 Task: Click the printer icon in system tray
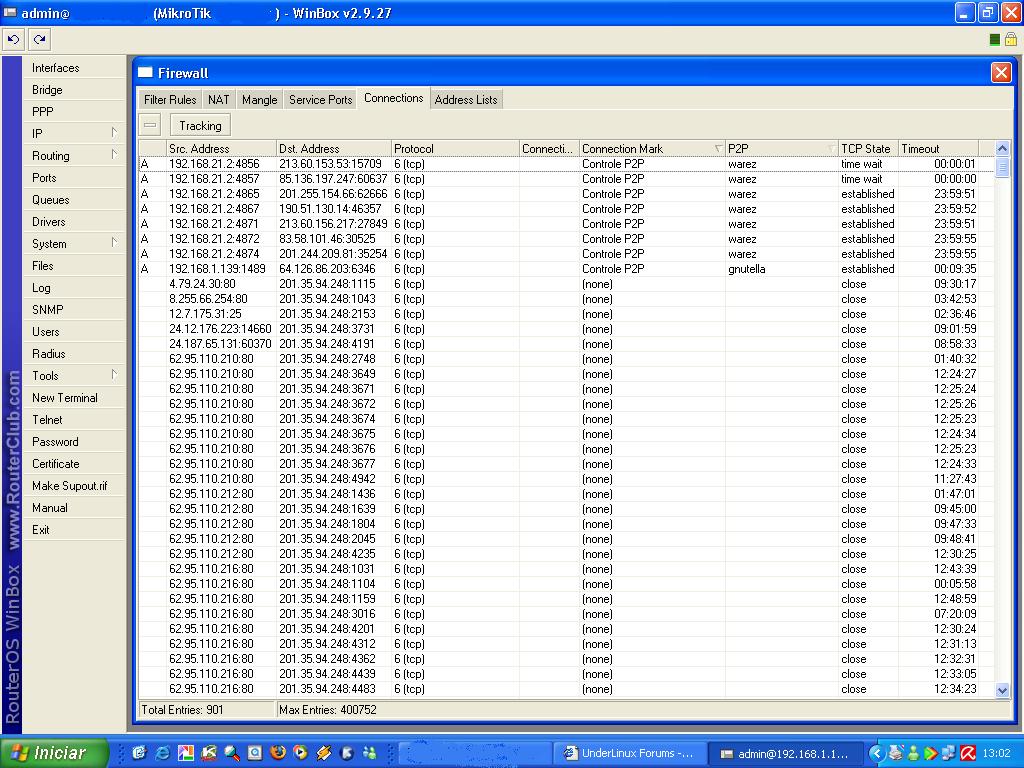[x=895, y=754]
